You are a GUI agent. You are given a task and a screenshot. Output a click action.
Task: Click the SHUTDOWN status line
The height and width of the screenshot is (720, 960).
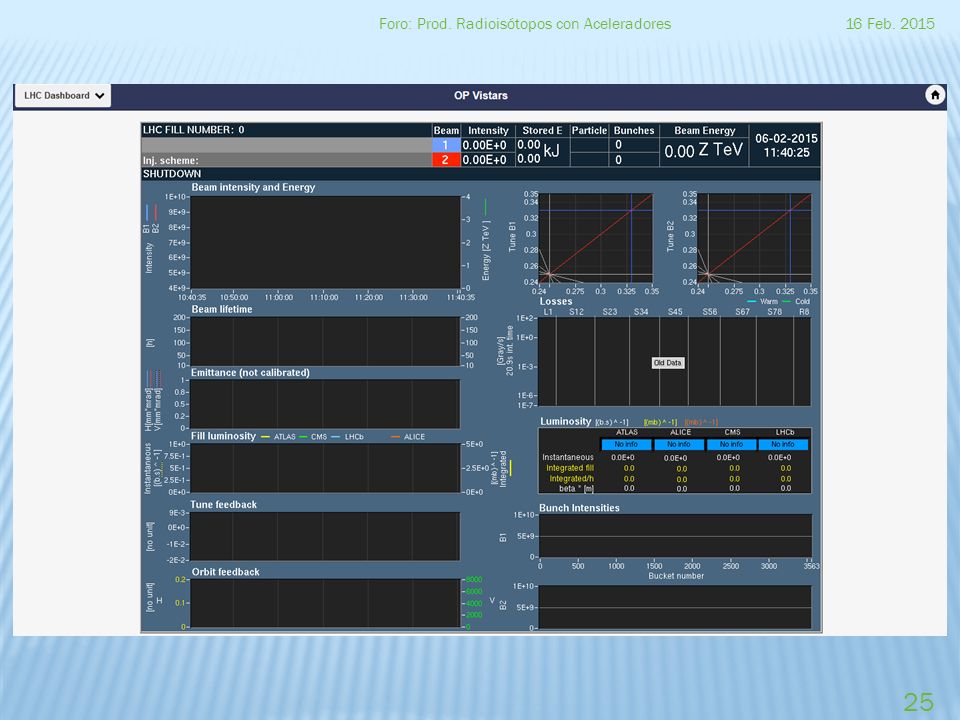(x=172, y=174)
